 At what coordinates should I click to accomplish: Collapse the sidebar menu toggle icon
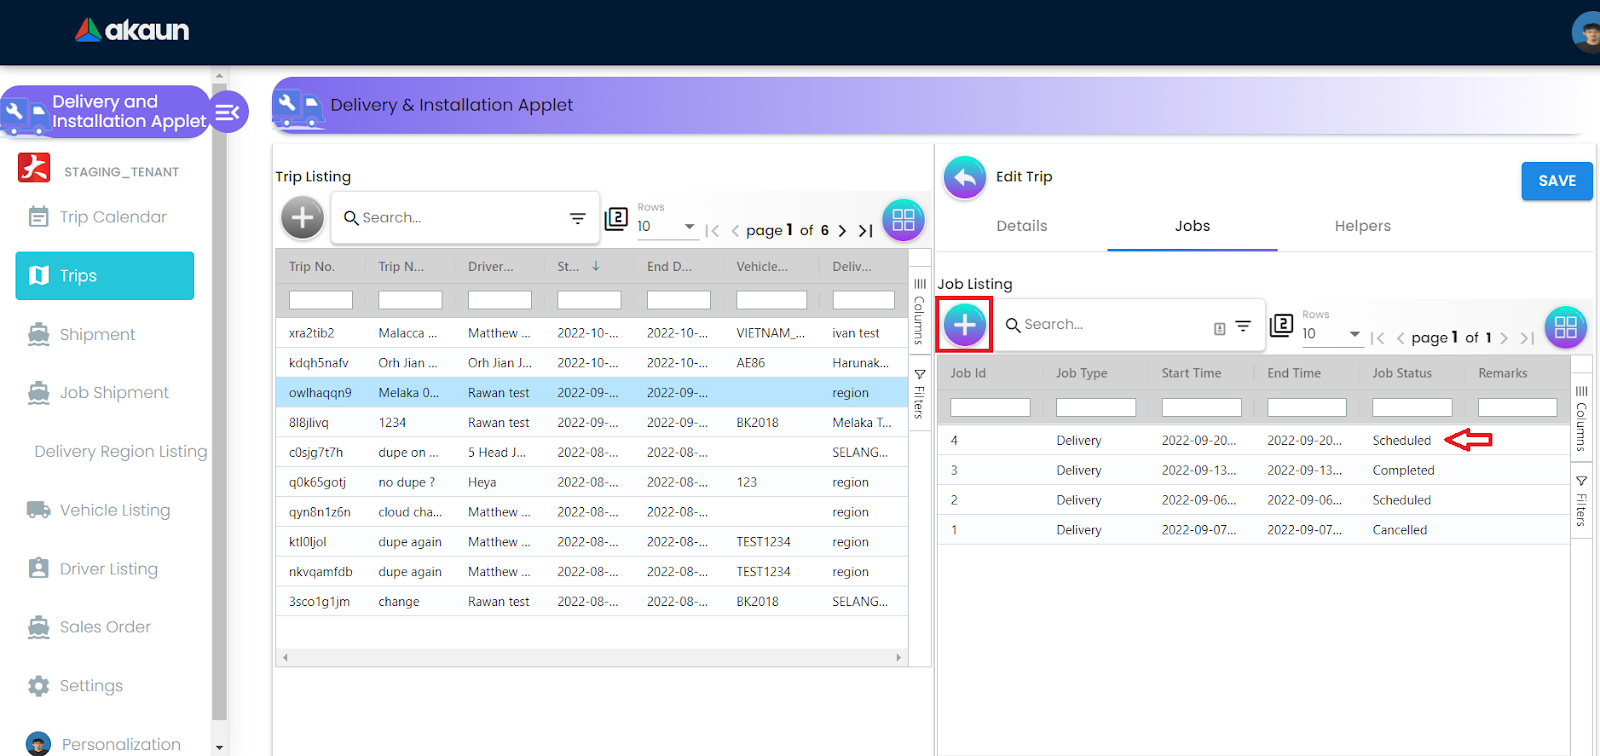228,112
